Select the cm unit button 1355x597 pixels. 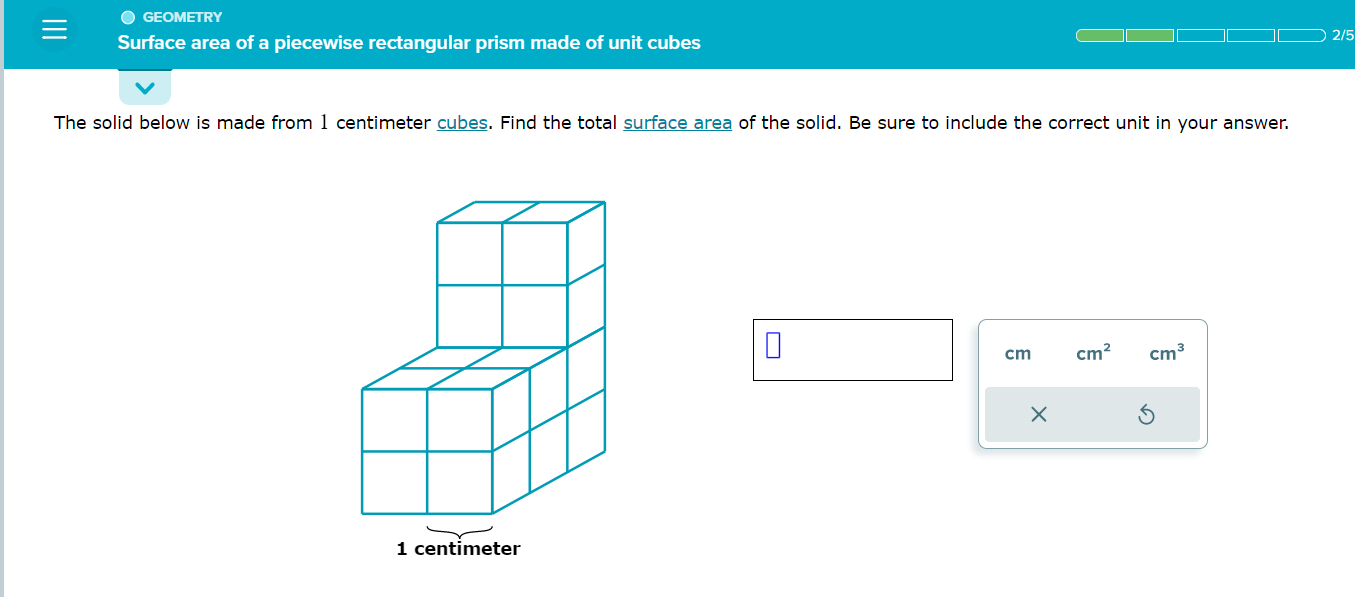pyautogui.click(x=1017, y=354)
